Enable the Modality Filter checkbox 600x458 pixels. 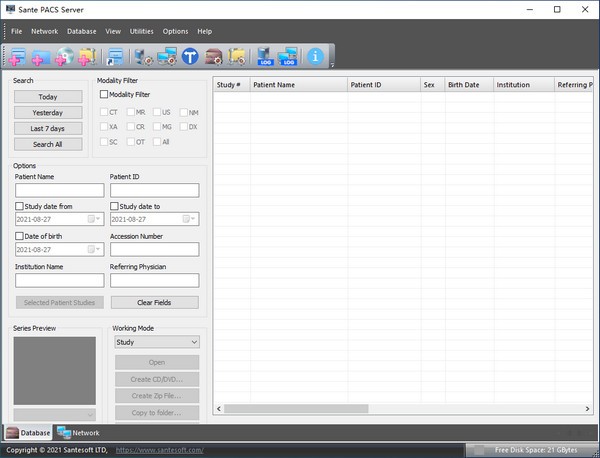coord(104,94)
